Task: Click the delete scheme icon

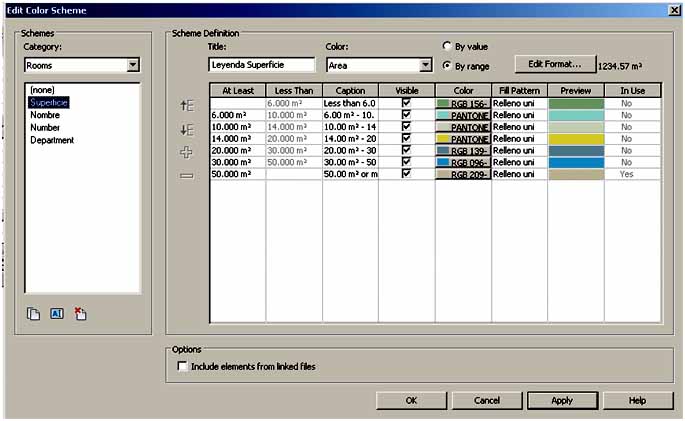Action: click(80, 314)
